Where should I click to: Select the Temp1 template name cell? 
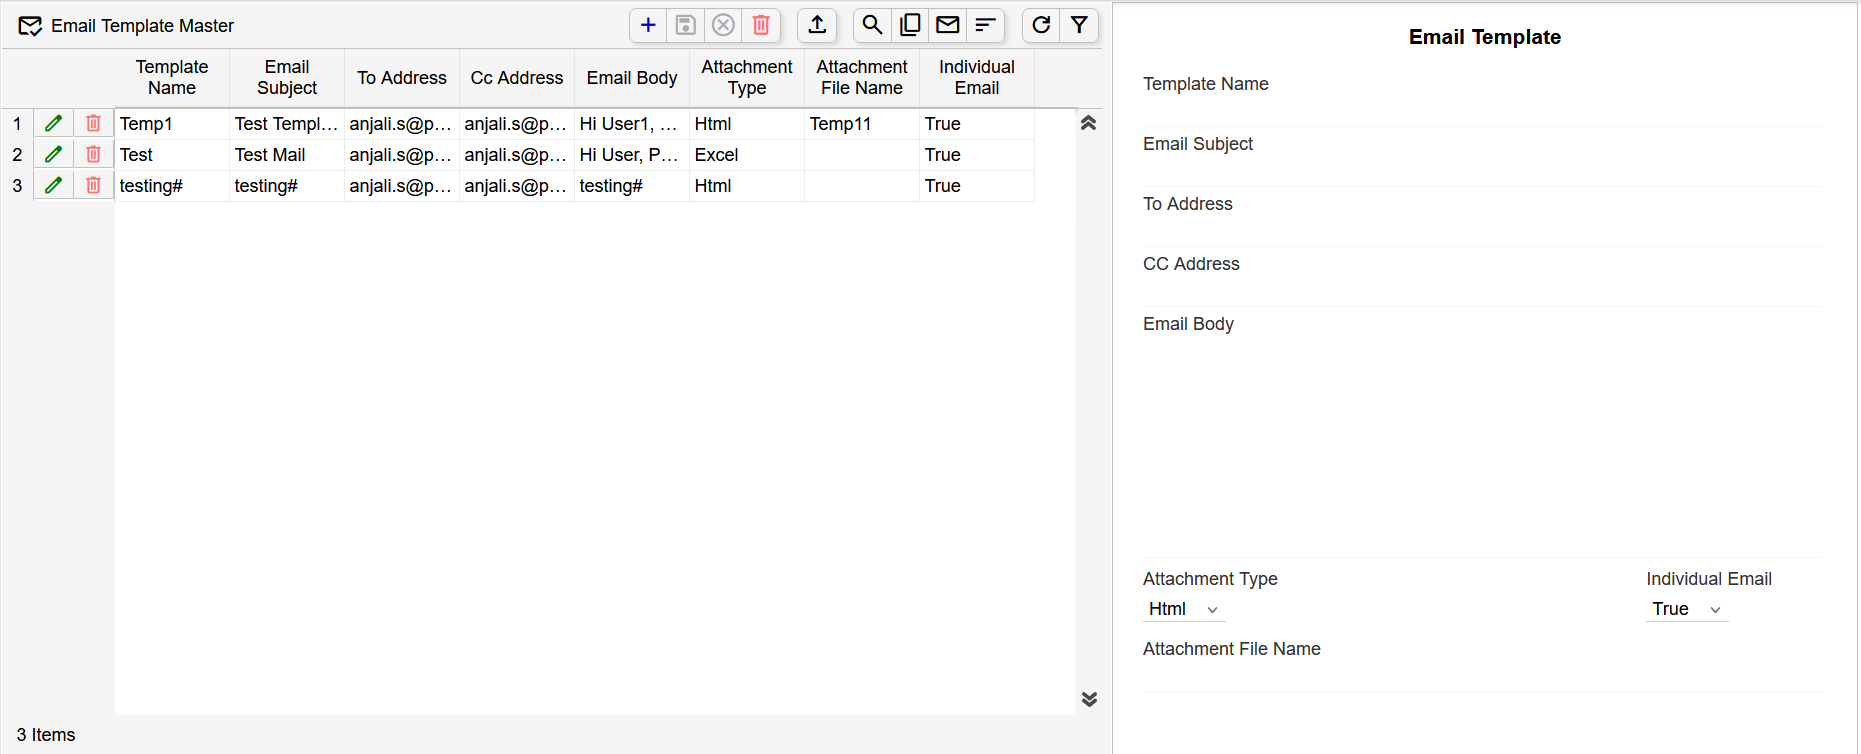point(172,124)
